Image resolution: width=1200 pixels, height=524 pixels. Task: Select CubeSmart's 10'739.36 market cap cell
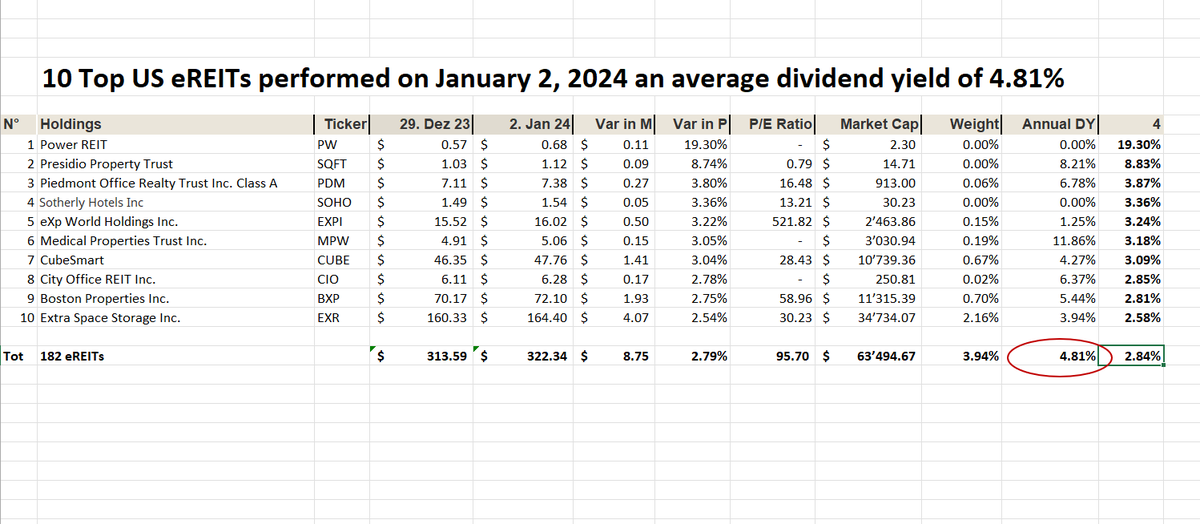(x=870, y=260)
